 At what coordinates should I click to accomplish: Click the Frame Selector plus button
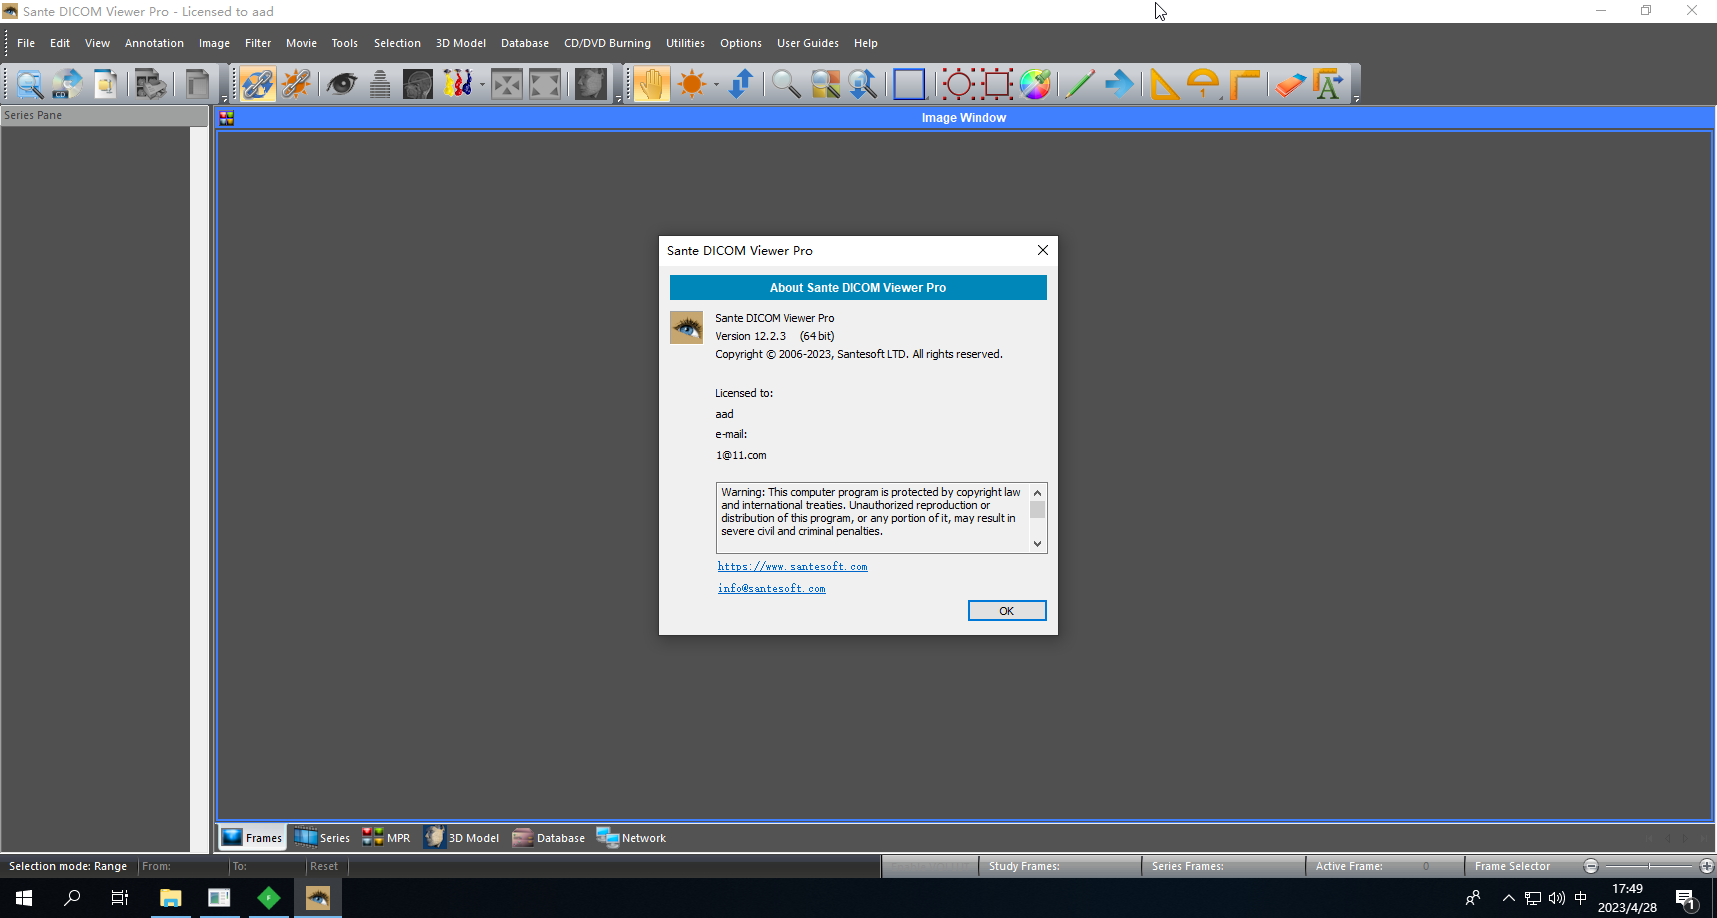1706,866
